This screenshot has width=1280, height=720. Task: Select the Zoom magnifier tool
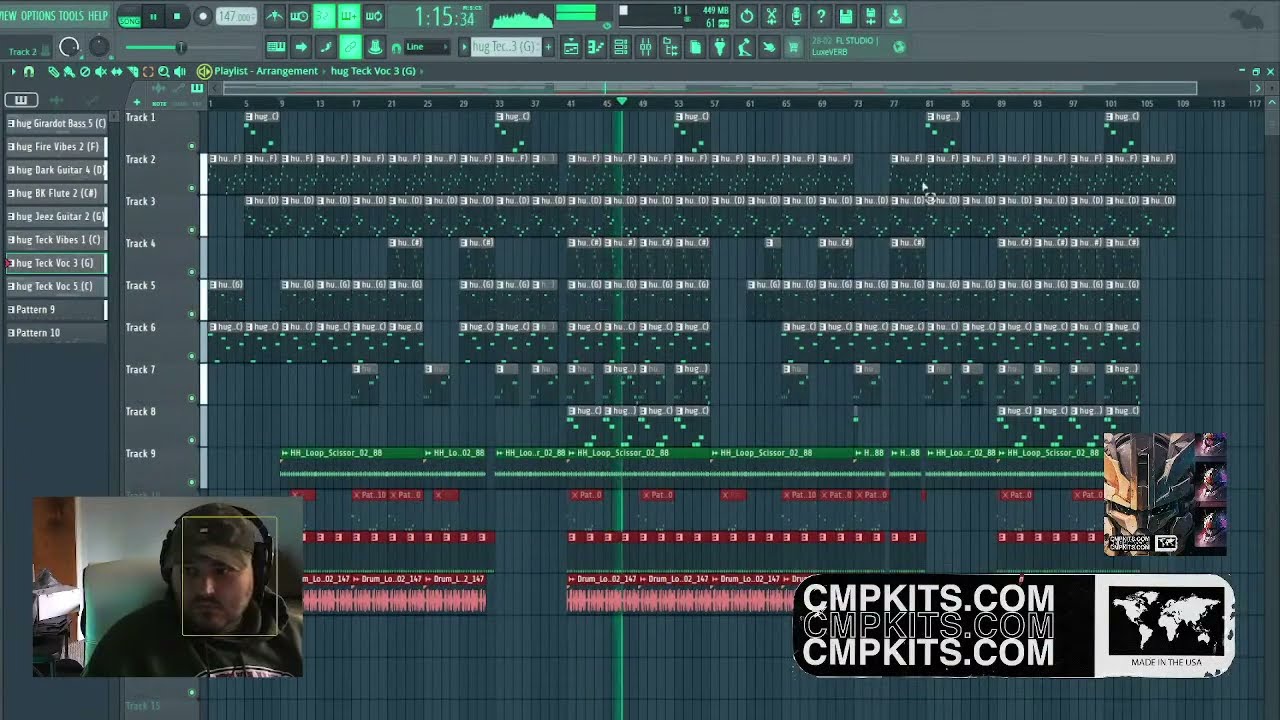click(x=164, y=71)
